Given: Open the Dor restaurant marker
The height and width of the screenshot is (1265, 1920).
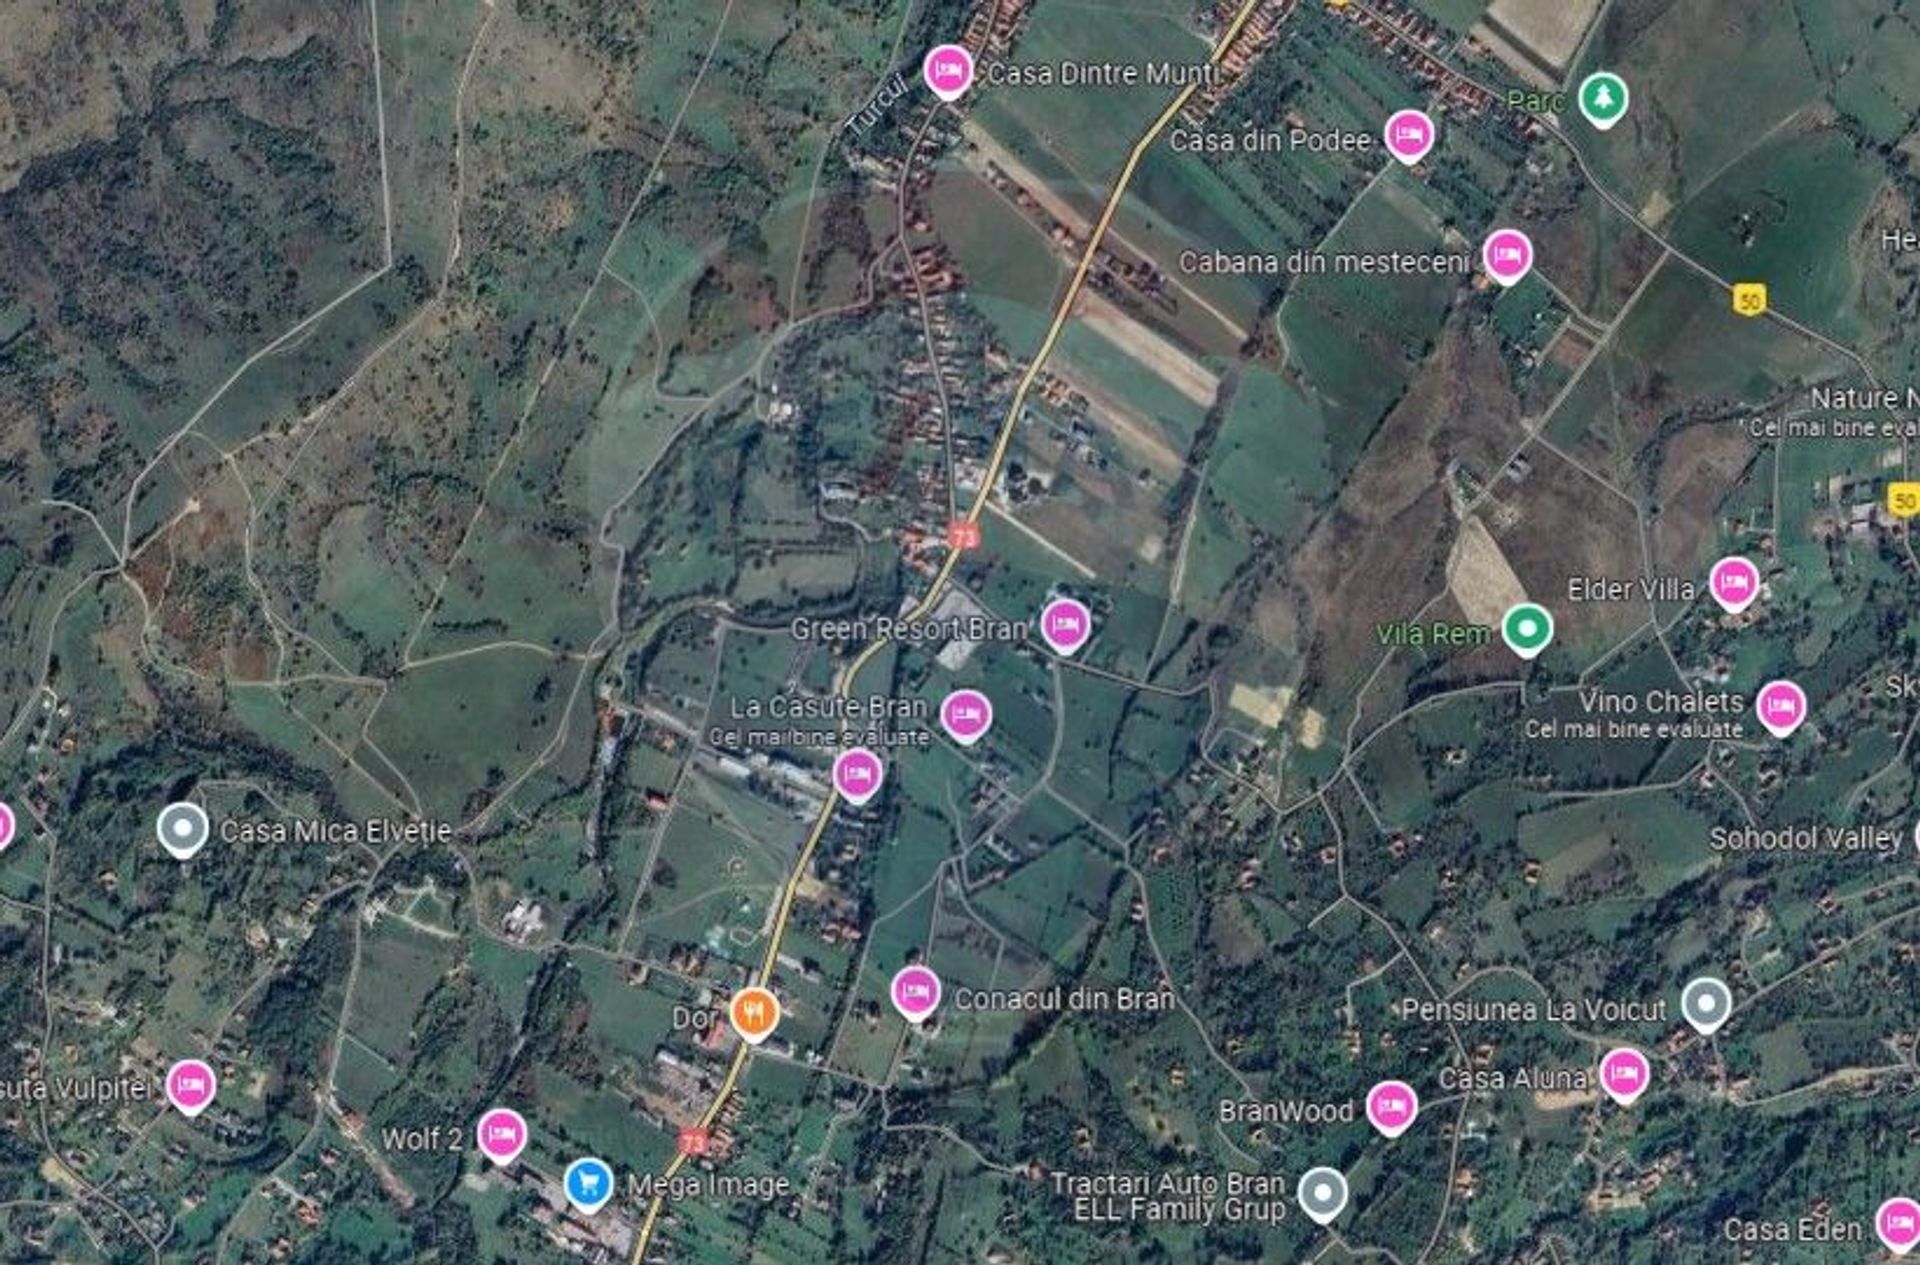Looking at the screenshot, I should [754, 1015].
